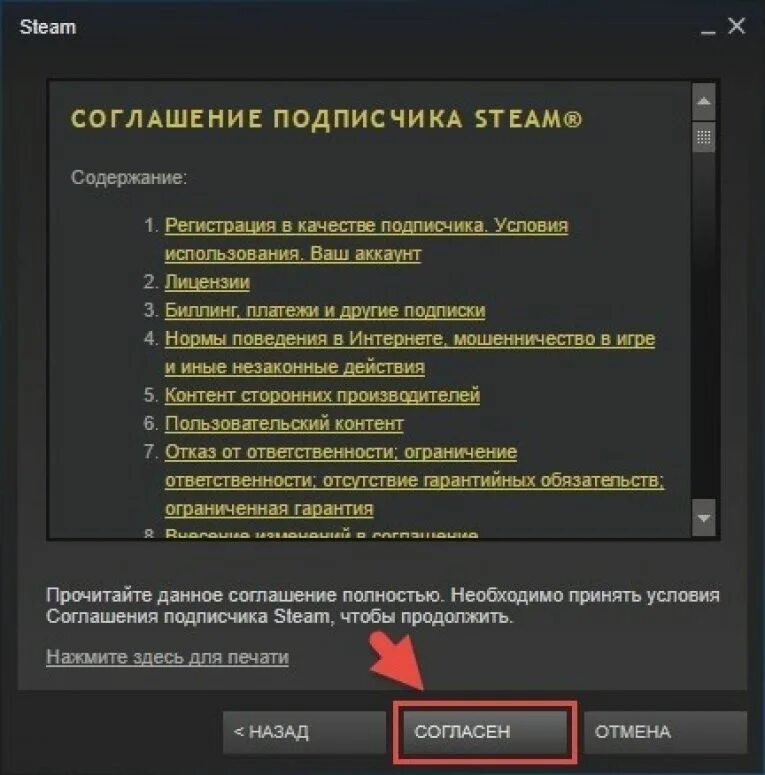This screenshot has width=765, height=775.
Task: Click the ОТМЕНА cancel button
Action: [665, 732]
